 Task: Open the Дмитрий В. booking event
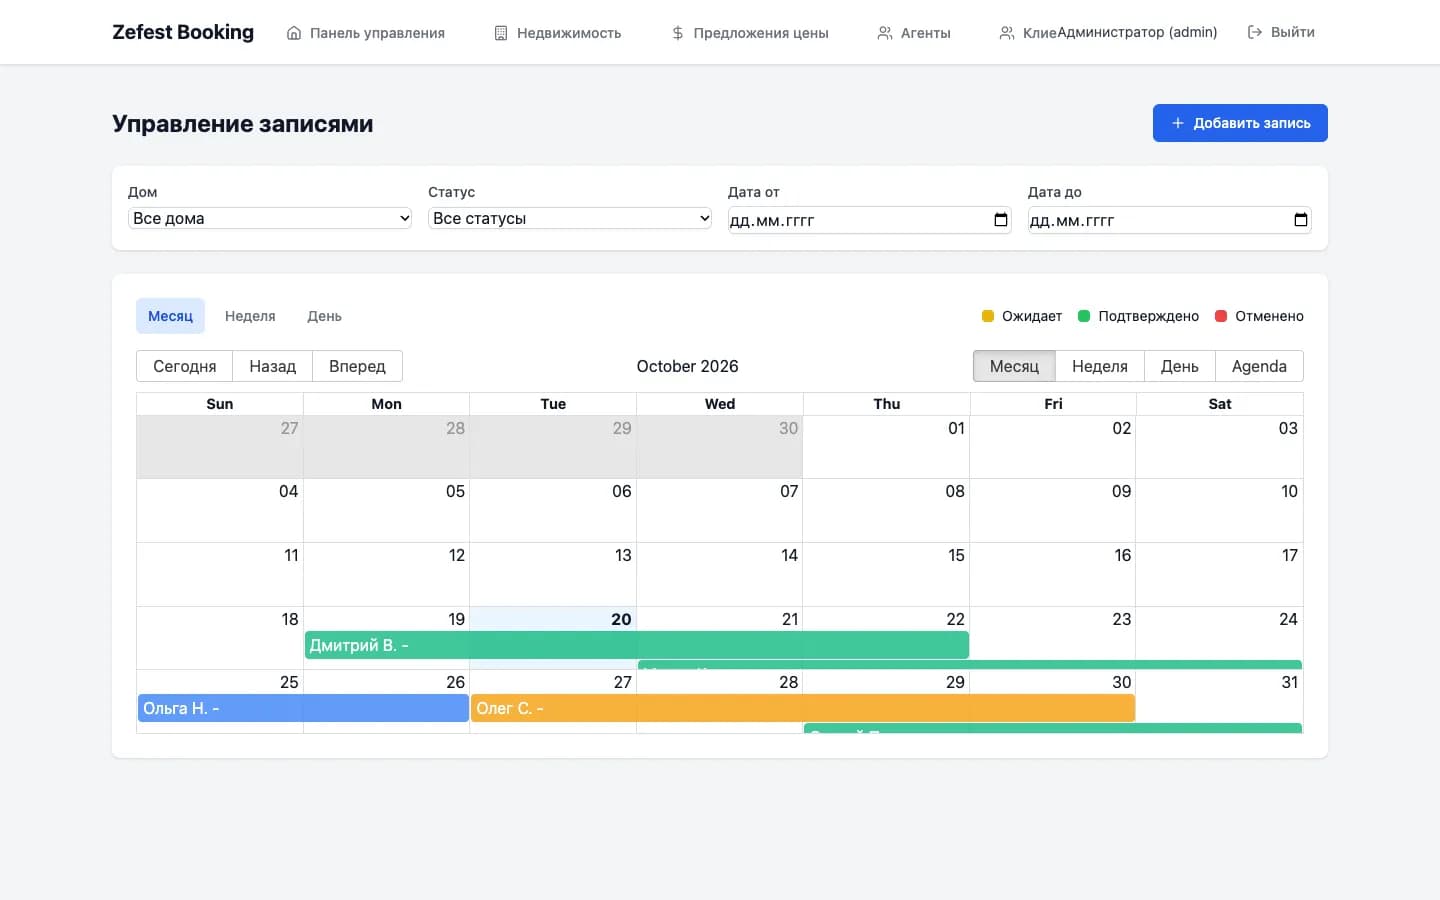pyautogui.click(x=637, y=645)
